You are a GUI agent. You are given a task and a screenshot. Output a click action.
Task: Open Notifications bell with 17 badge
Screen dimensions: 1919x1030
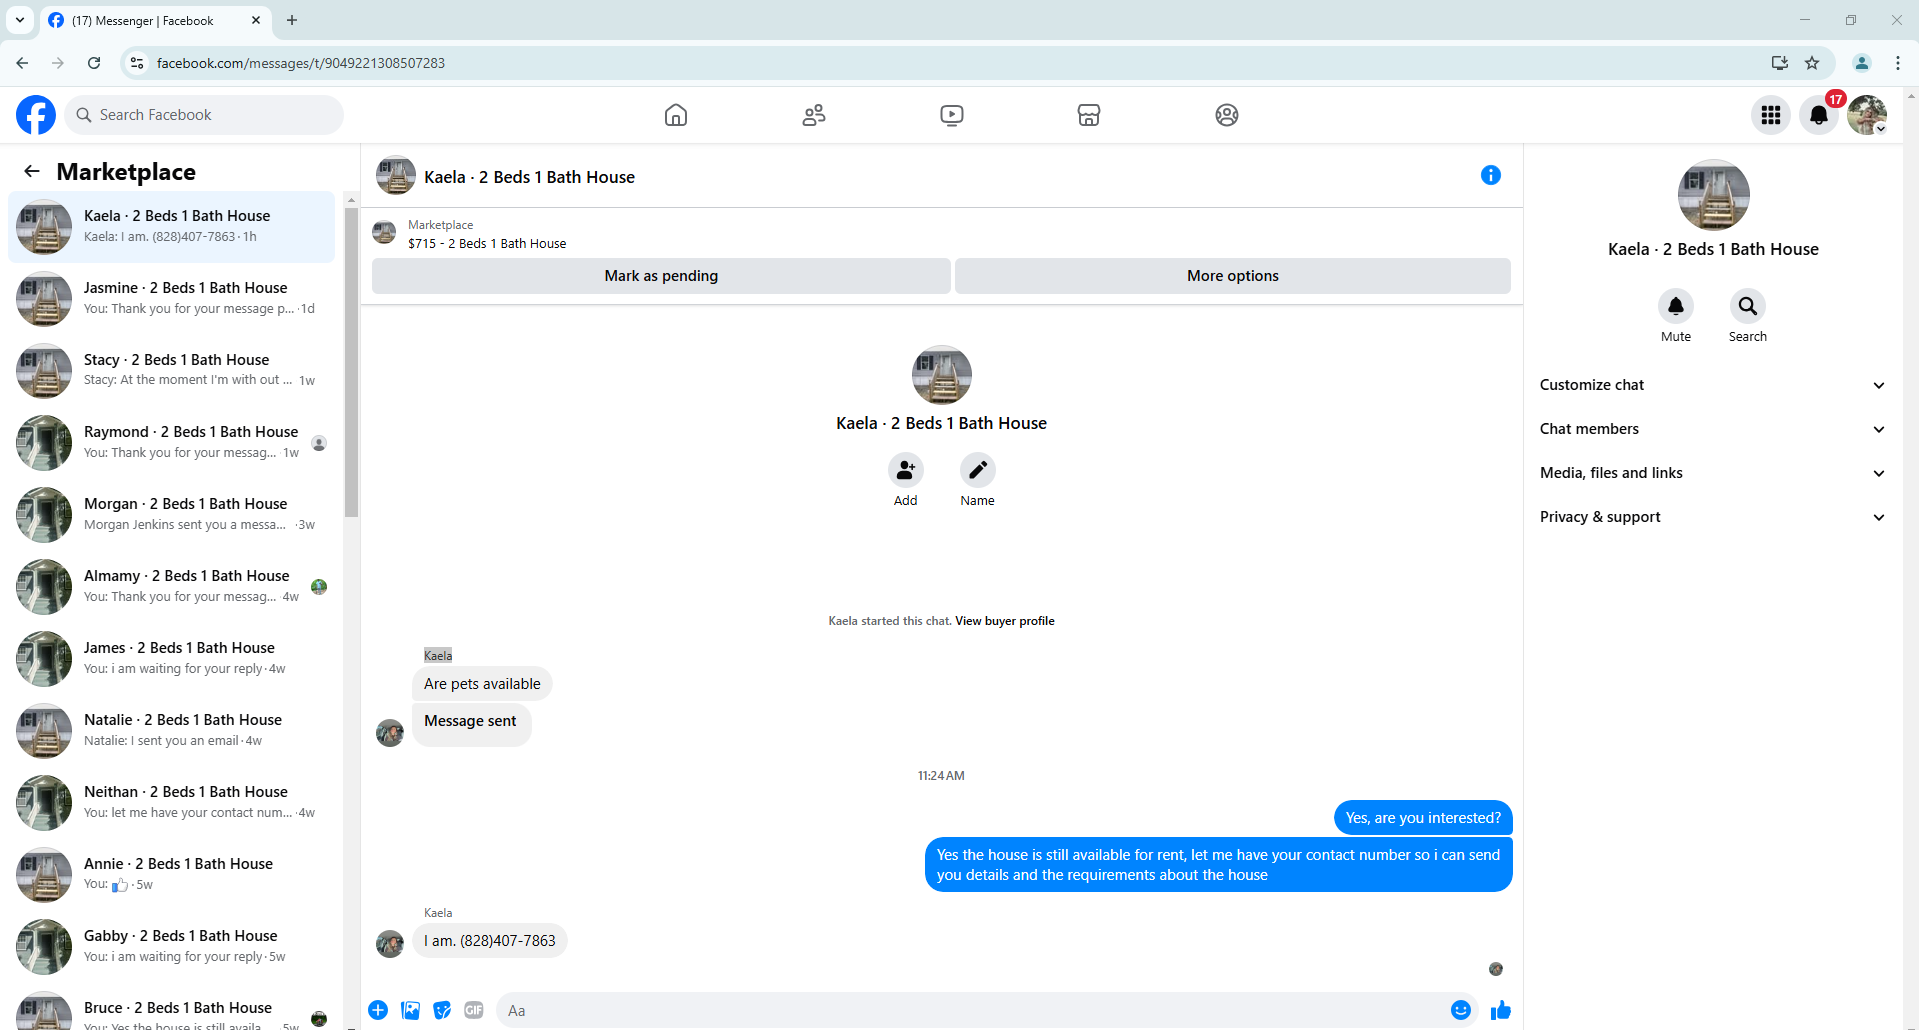[x=1819, y=115]
